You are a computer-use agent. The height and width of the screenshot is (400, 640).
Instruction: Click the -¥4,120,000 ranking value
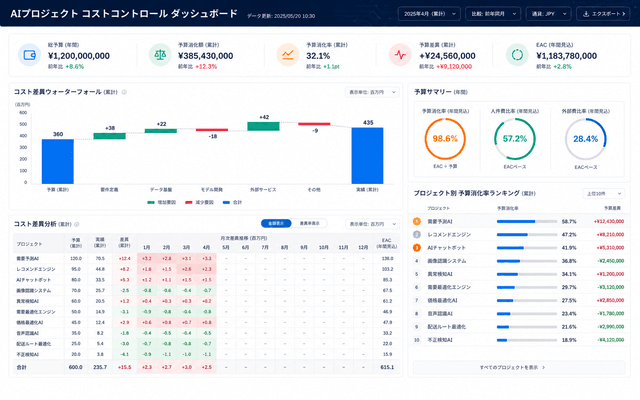(611, 340)
